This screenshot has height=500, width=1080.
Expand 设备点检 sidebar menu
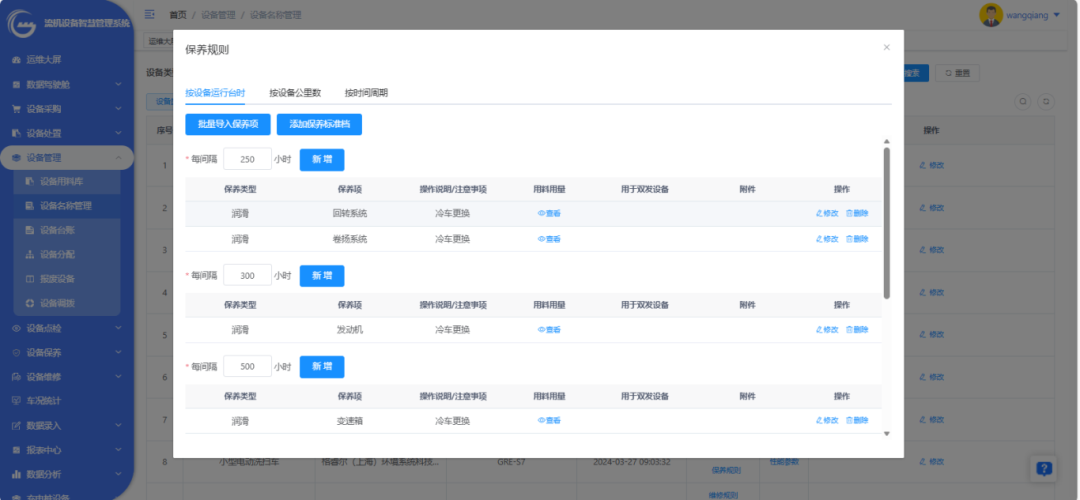pos(66,328)
